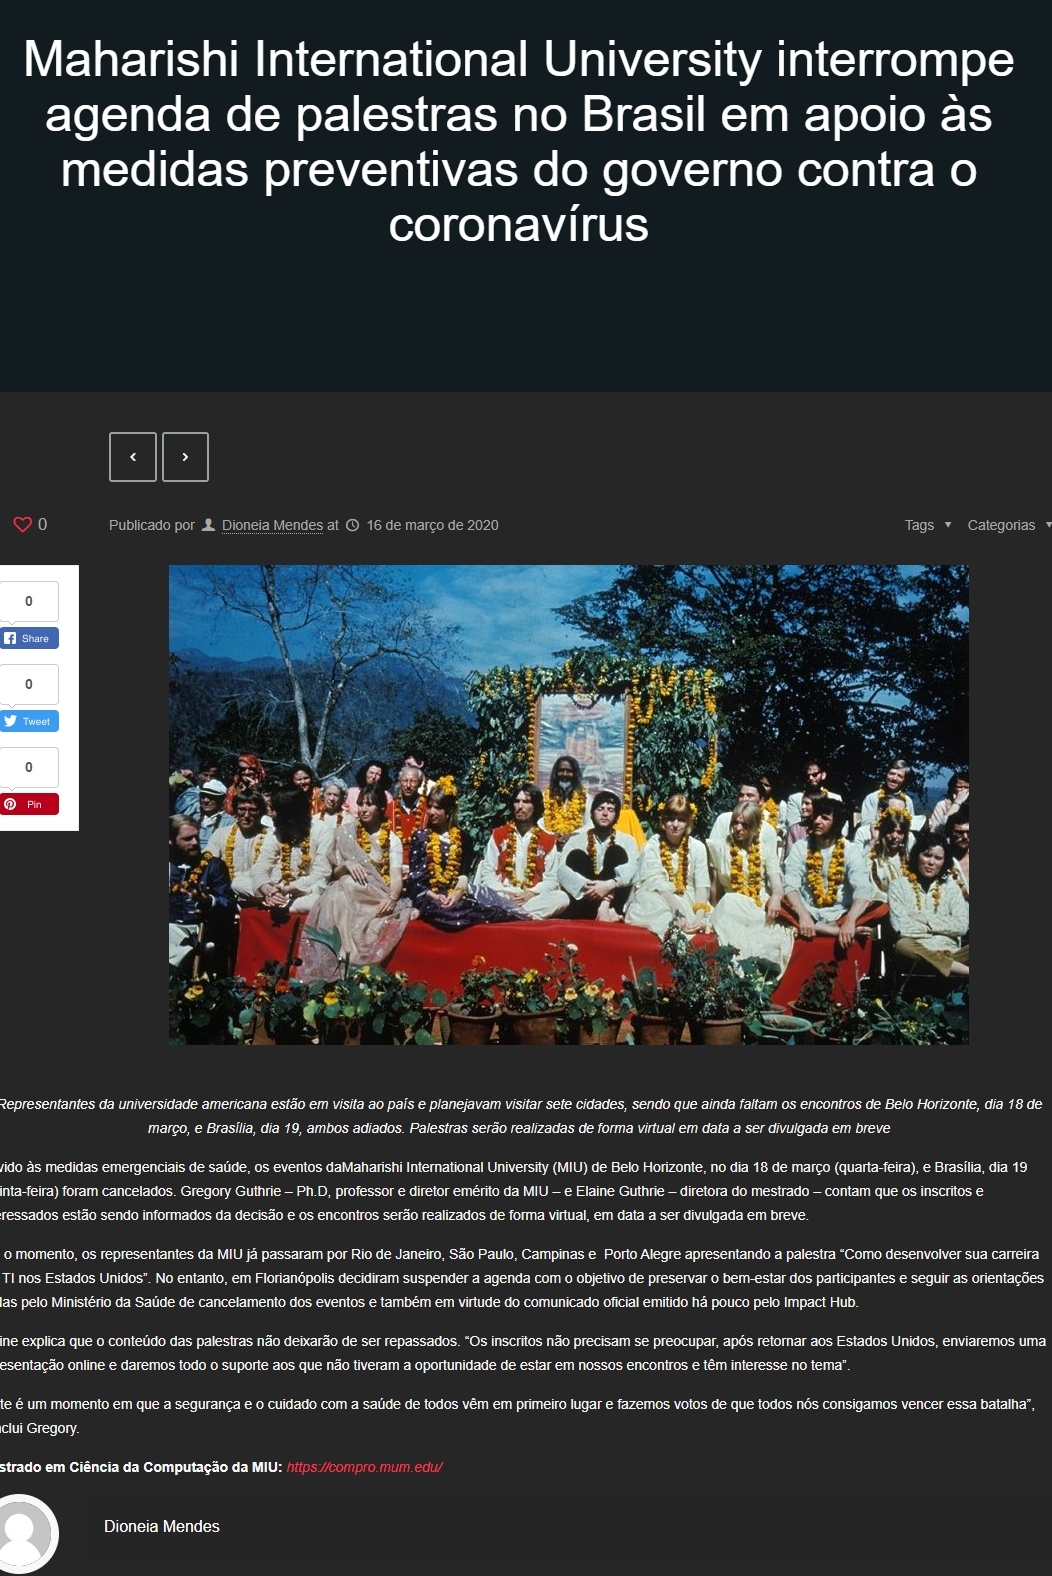Click the Twitter Tweet button

pos(28,721)
